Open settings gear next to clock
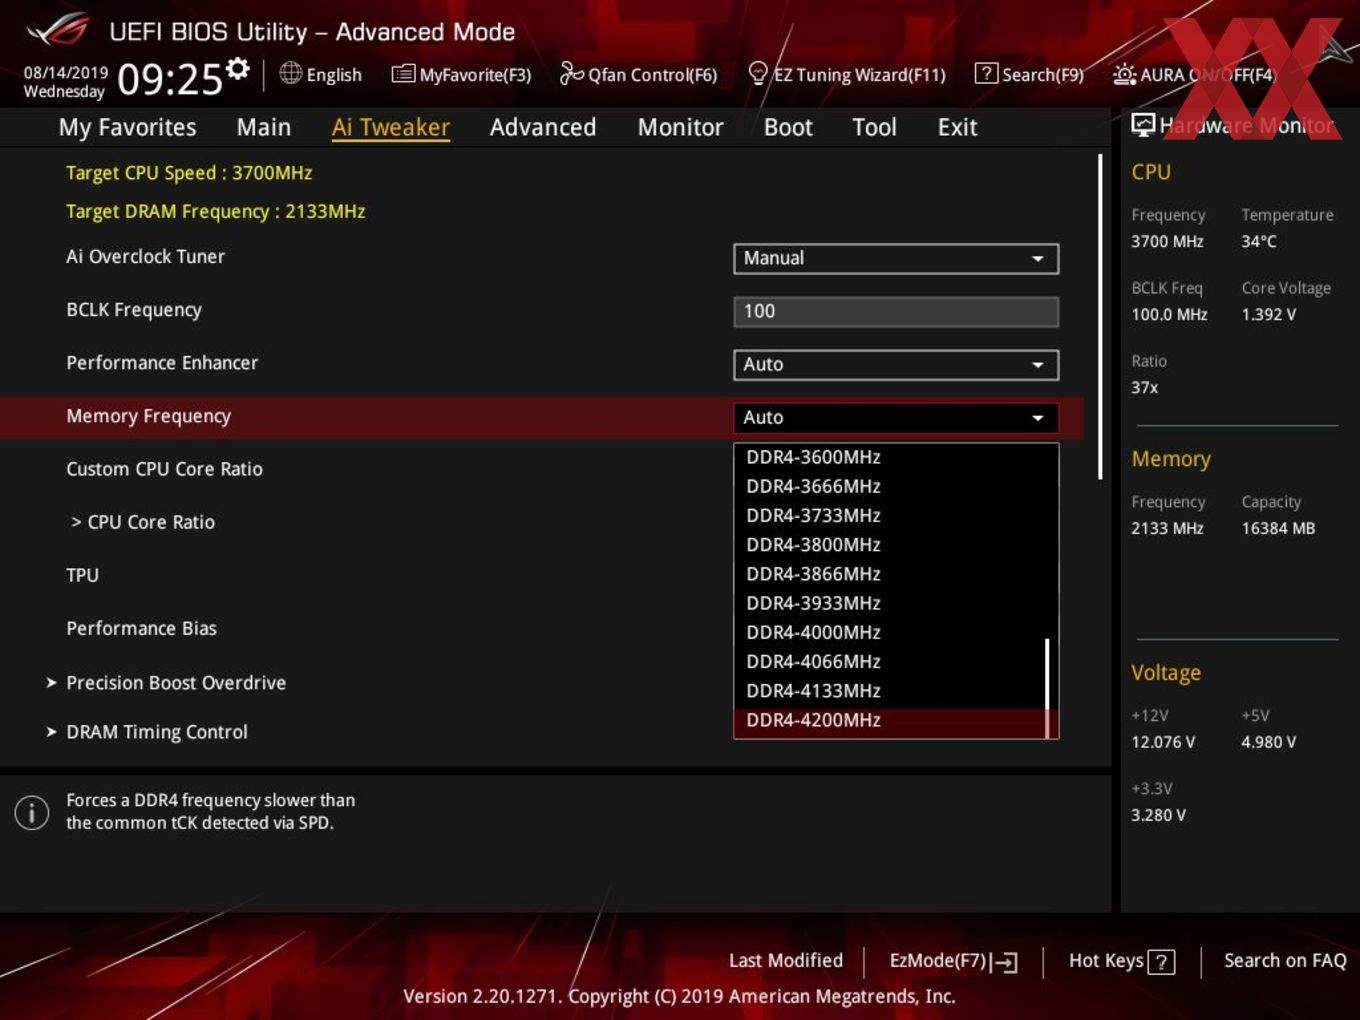Image resolution: width=1360 pixels, height=1020 pixels. pos(237,69)
